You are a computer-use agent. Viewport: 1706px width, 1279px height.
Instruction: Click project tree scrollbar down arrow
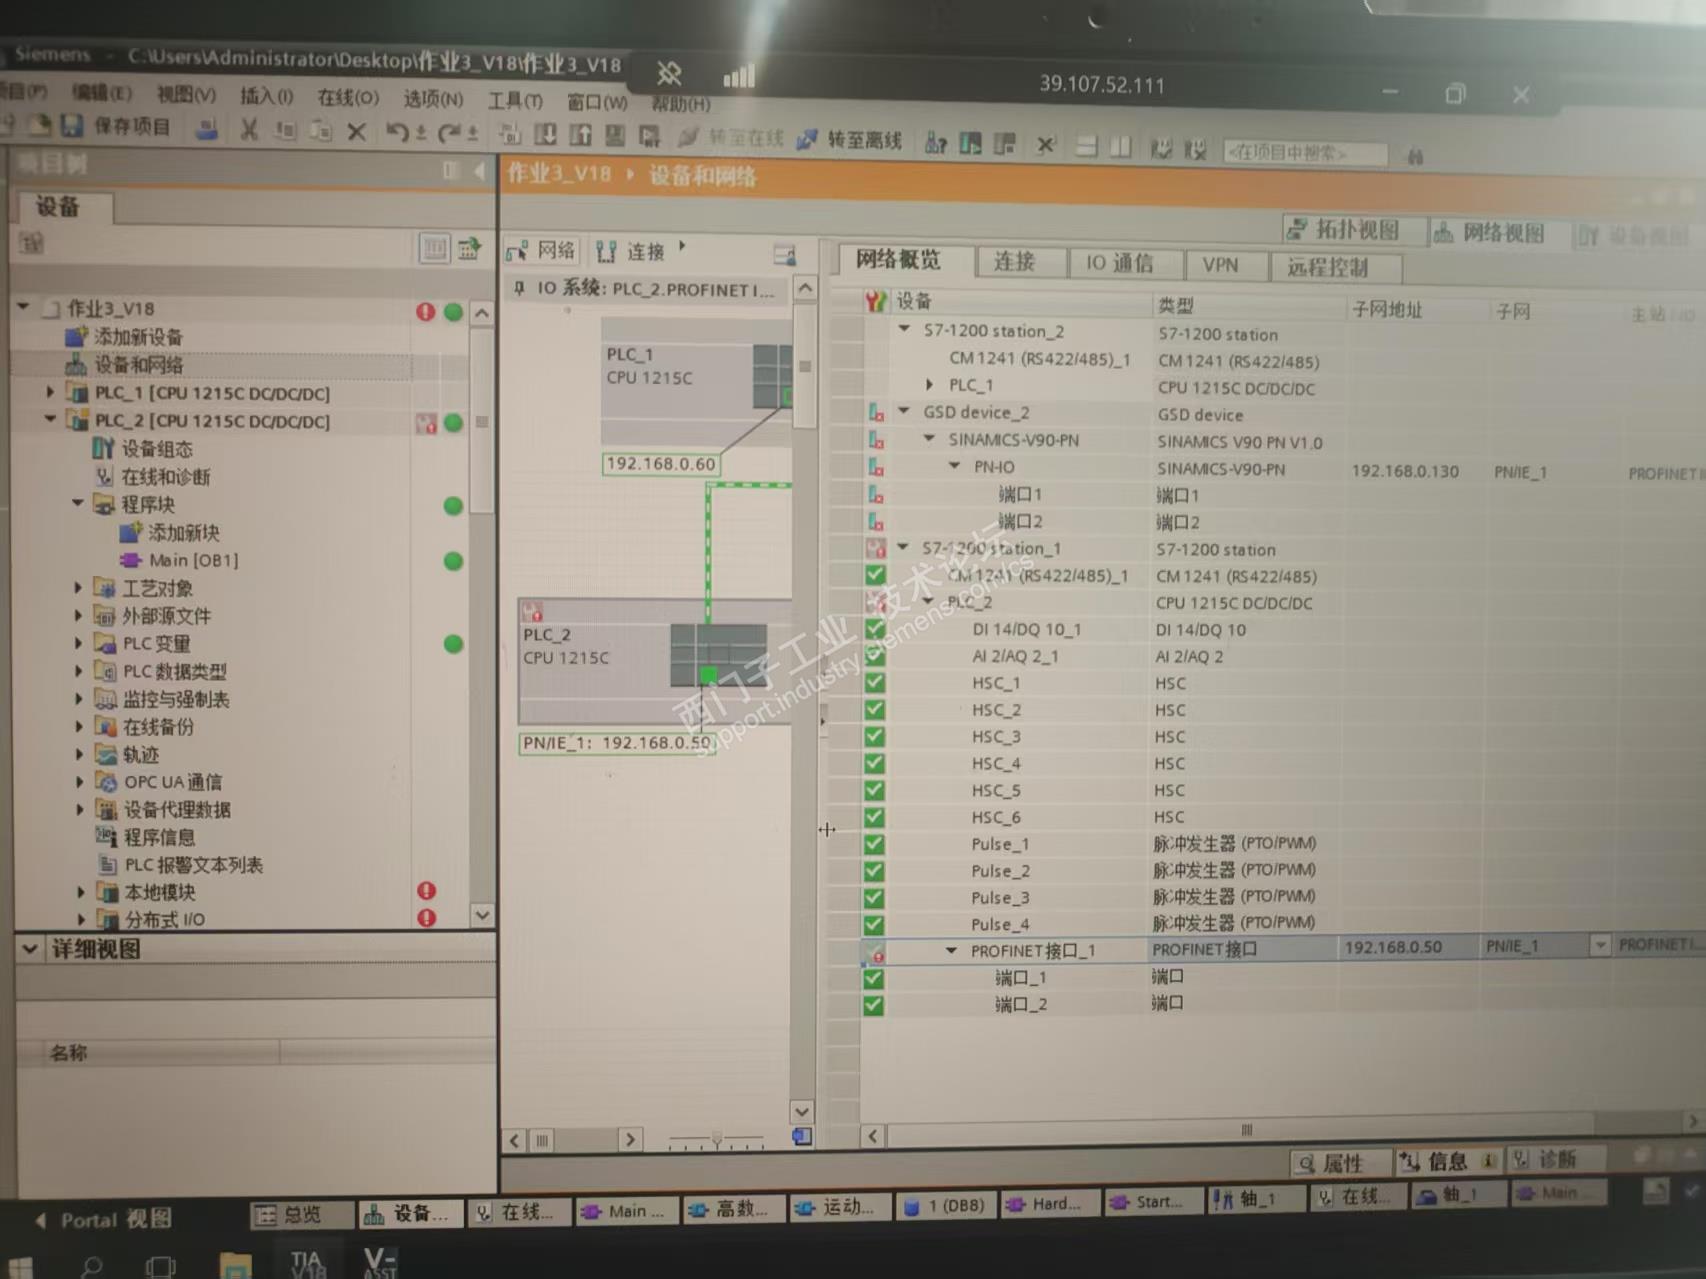(x=482, y=915)
